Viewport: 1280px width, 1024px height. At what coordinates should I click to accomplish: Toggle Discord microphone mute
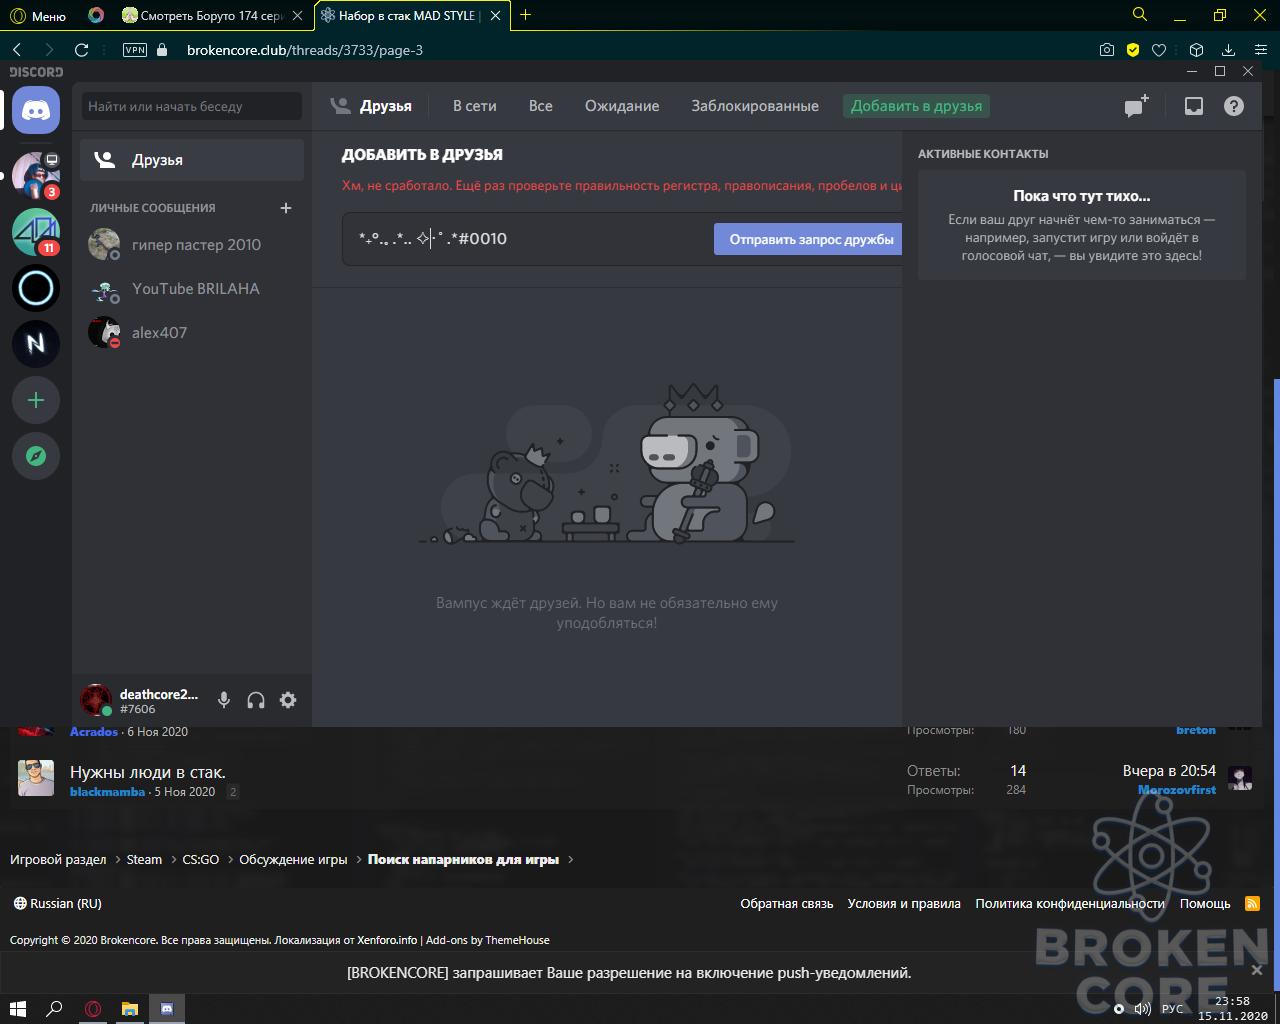tap(224, 700)
